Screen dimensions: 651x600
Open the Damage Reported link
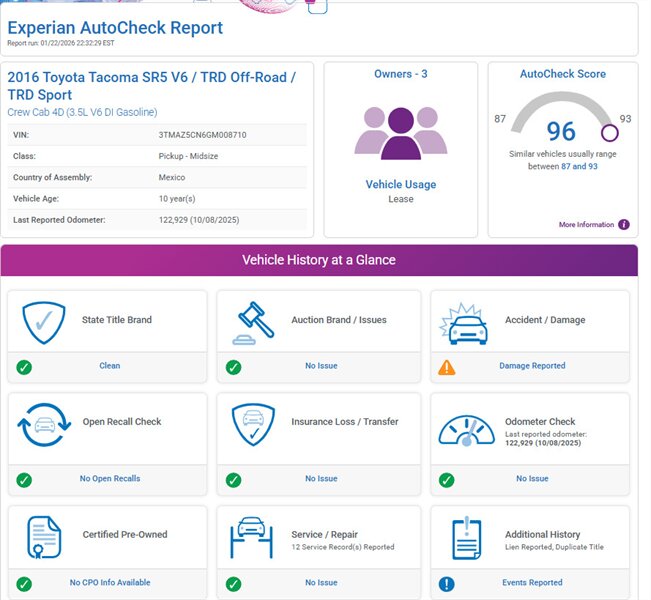click(532, 366)
